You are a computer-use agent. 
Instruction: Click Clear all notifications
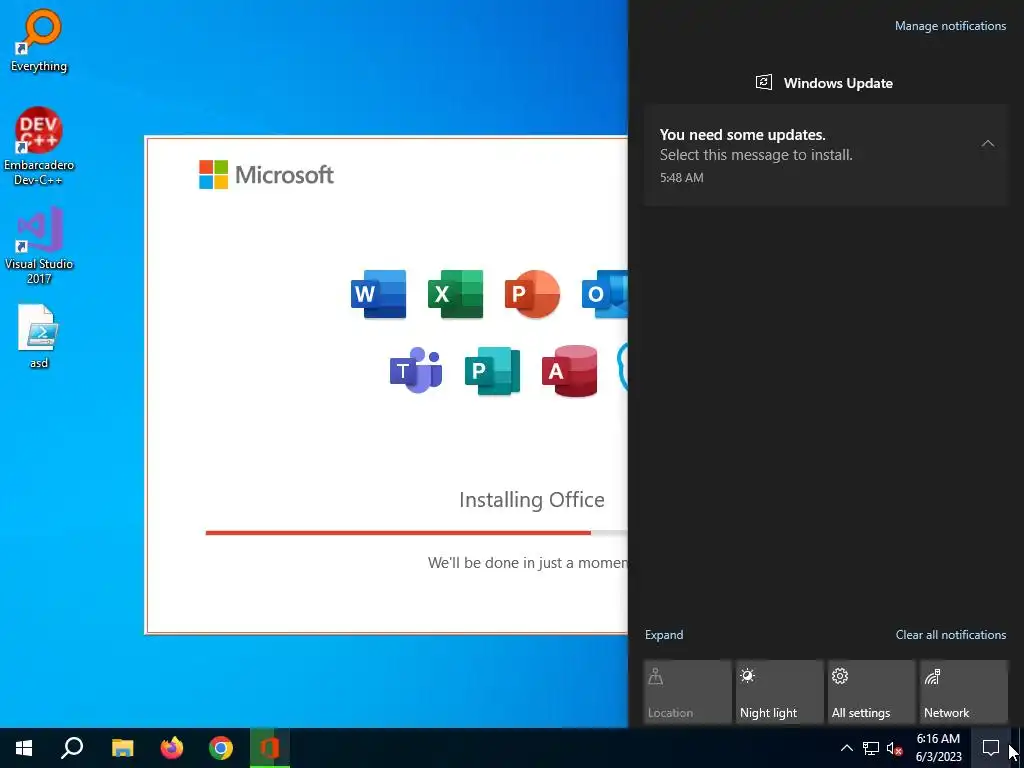(x=951, y=635)
